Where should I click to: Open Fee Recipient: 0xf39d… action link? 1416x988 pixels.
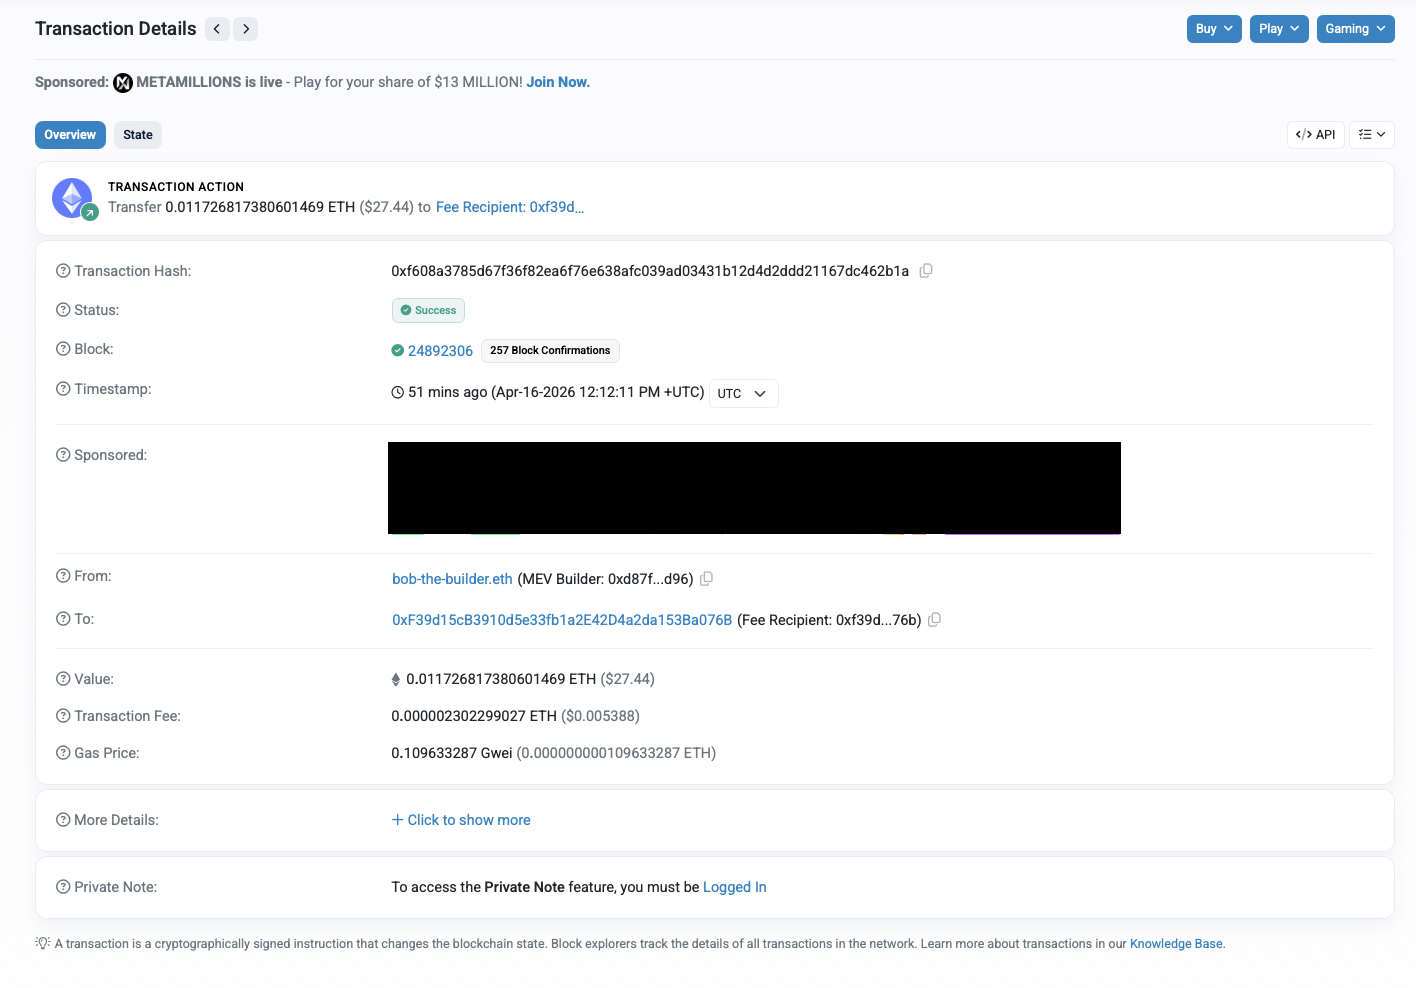click(510, 207)
